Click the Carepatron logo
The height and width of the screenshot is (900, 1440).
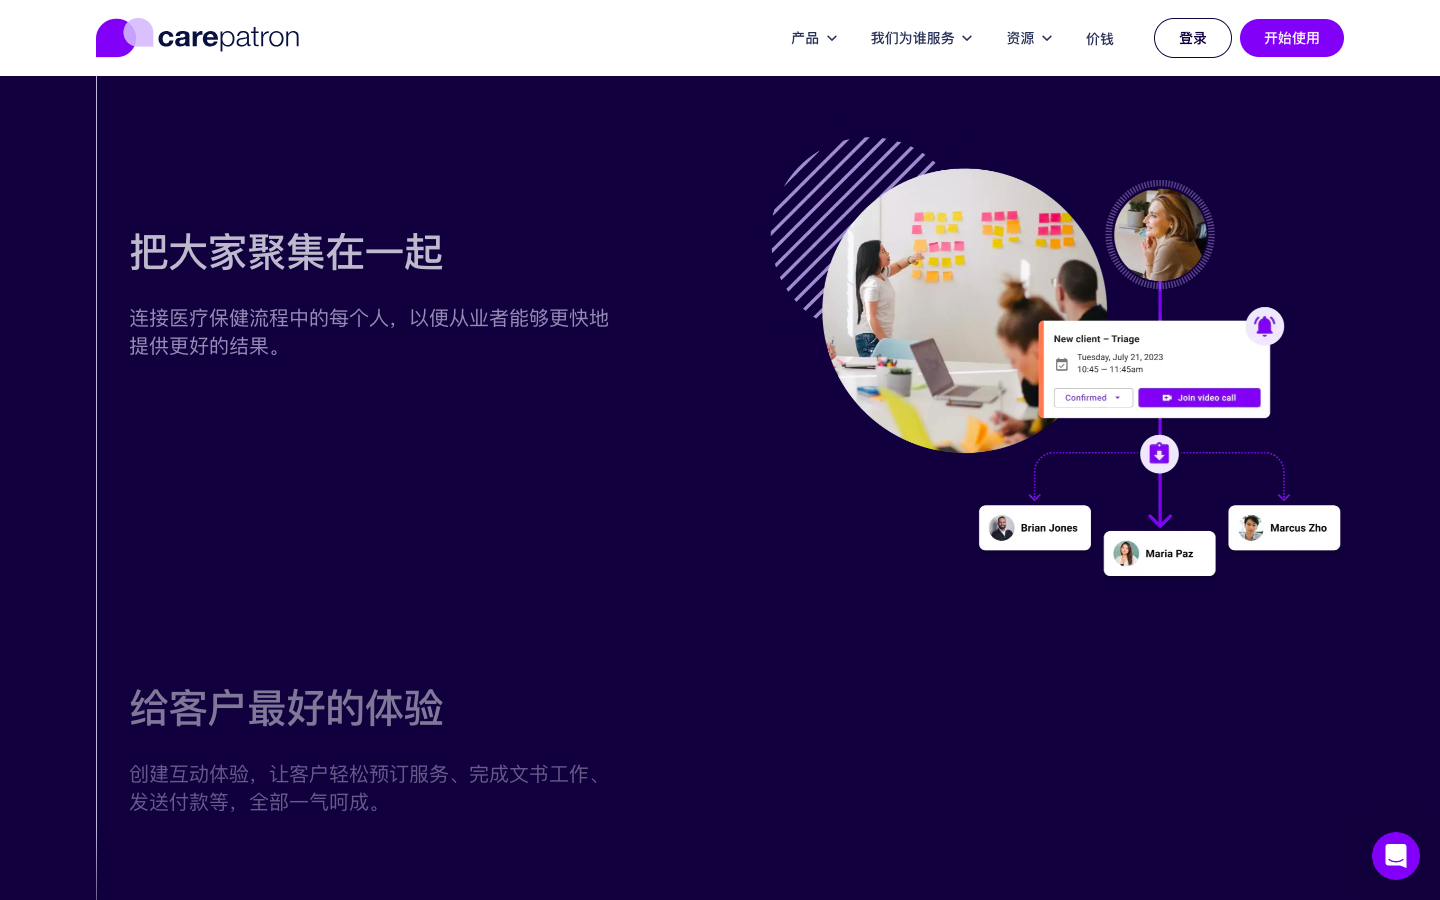click(197, 37)
